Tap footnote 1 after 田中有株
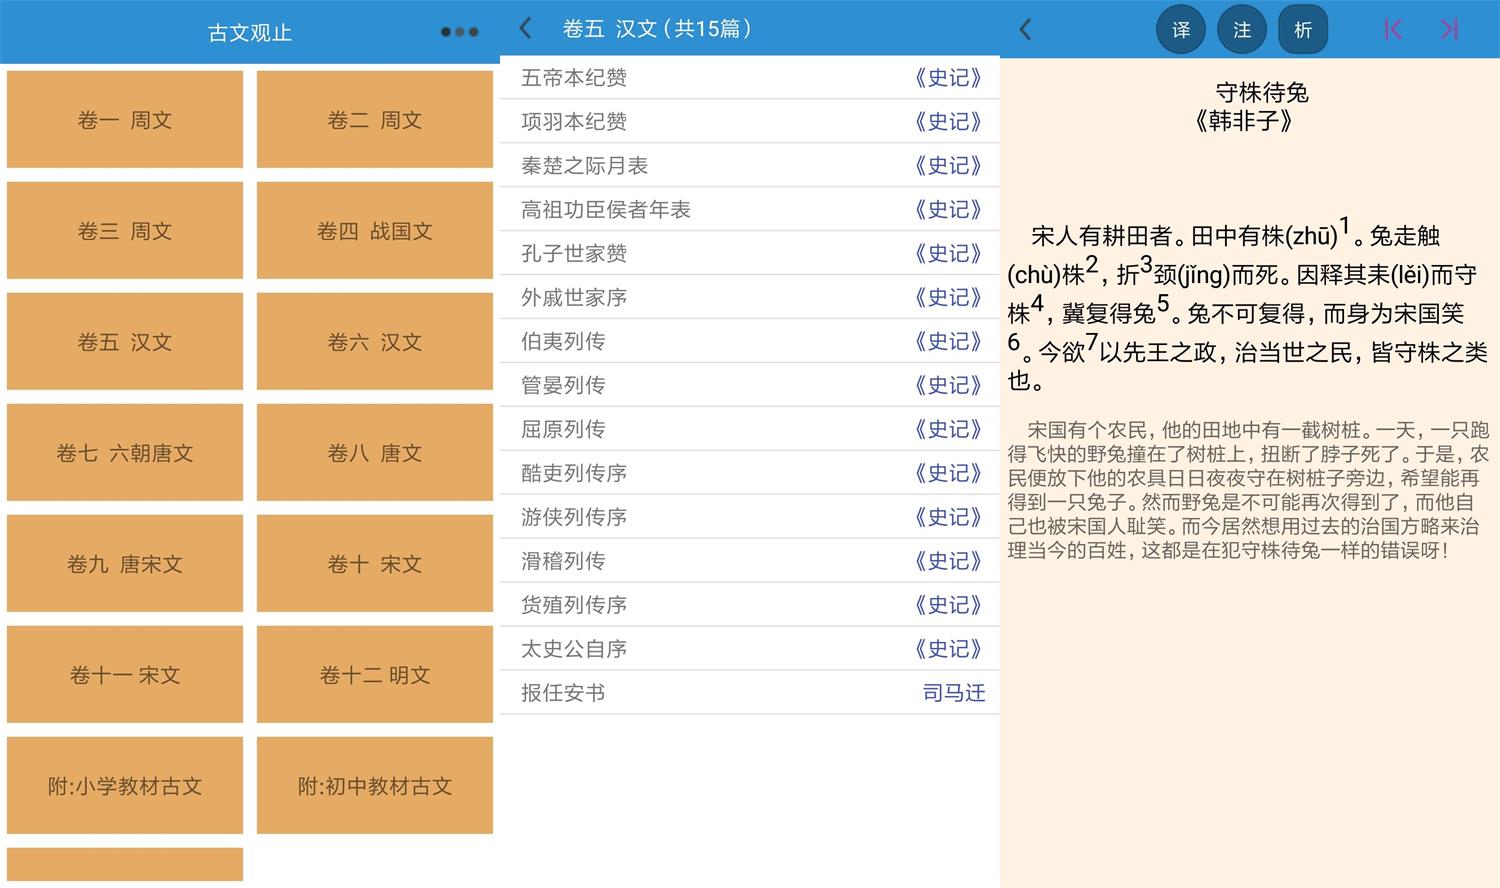 (1345, 227)
